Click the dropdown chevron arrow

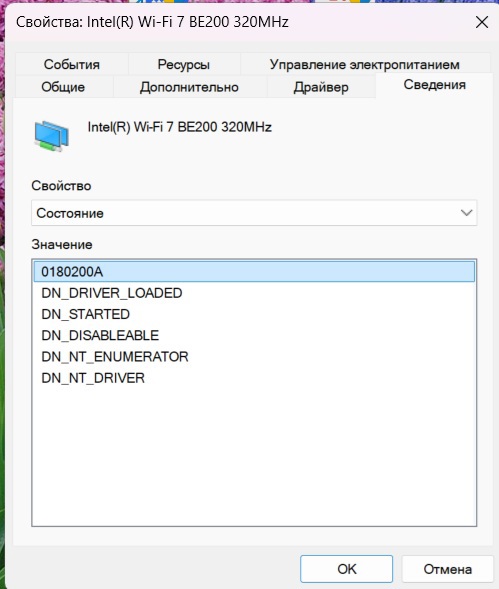click(466, 213)
